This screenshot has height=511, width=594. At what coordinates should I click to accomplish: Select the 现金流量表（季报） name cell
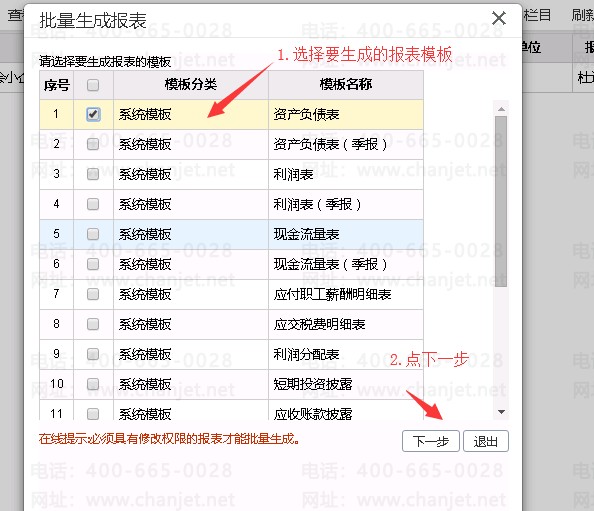pos(345,264)
